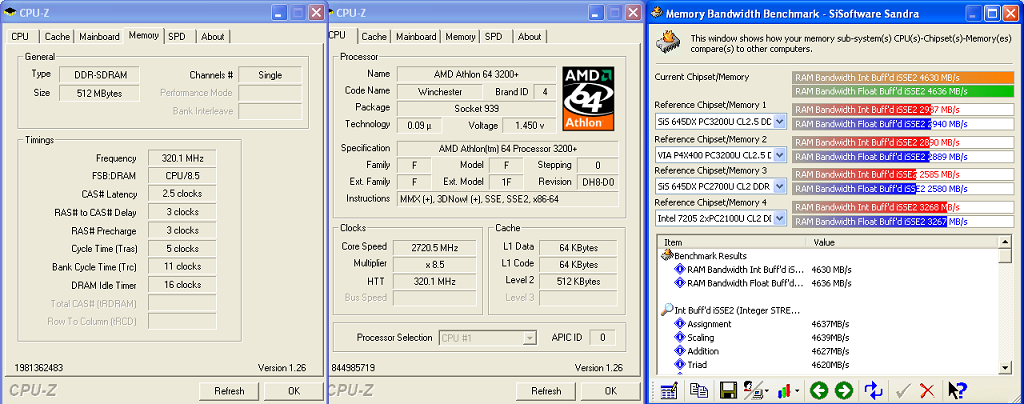Click the grey checkmark OK icon

coord(903,390)
